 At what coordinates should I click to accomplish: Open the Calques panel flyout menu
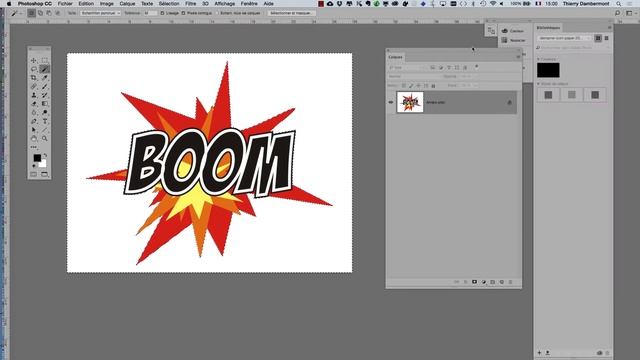(518, 57)
